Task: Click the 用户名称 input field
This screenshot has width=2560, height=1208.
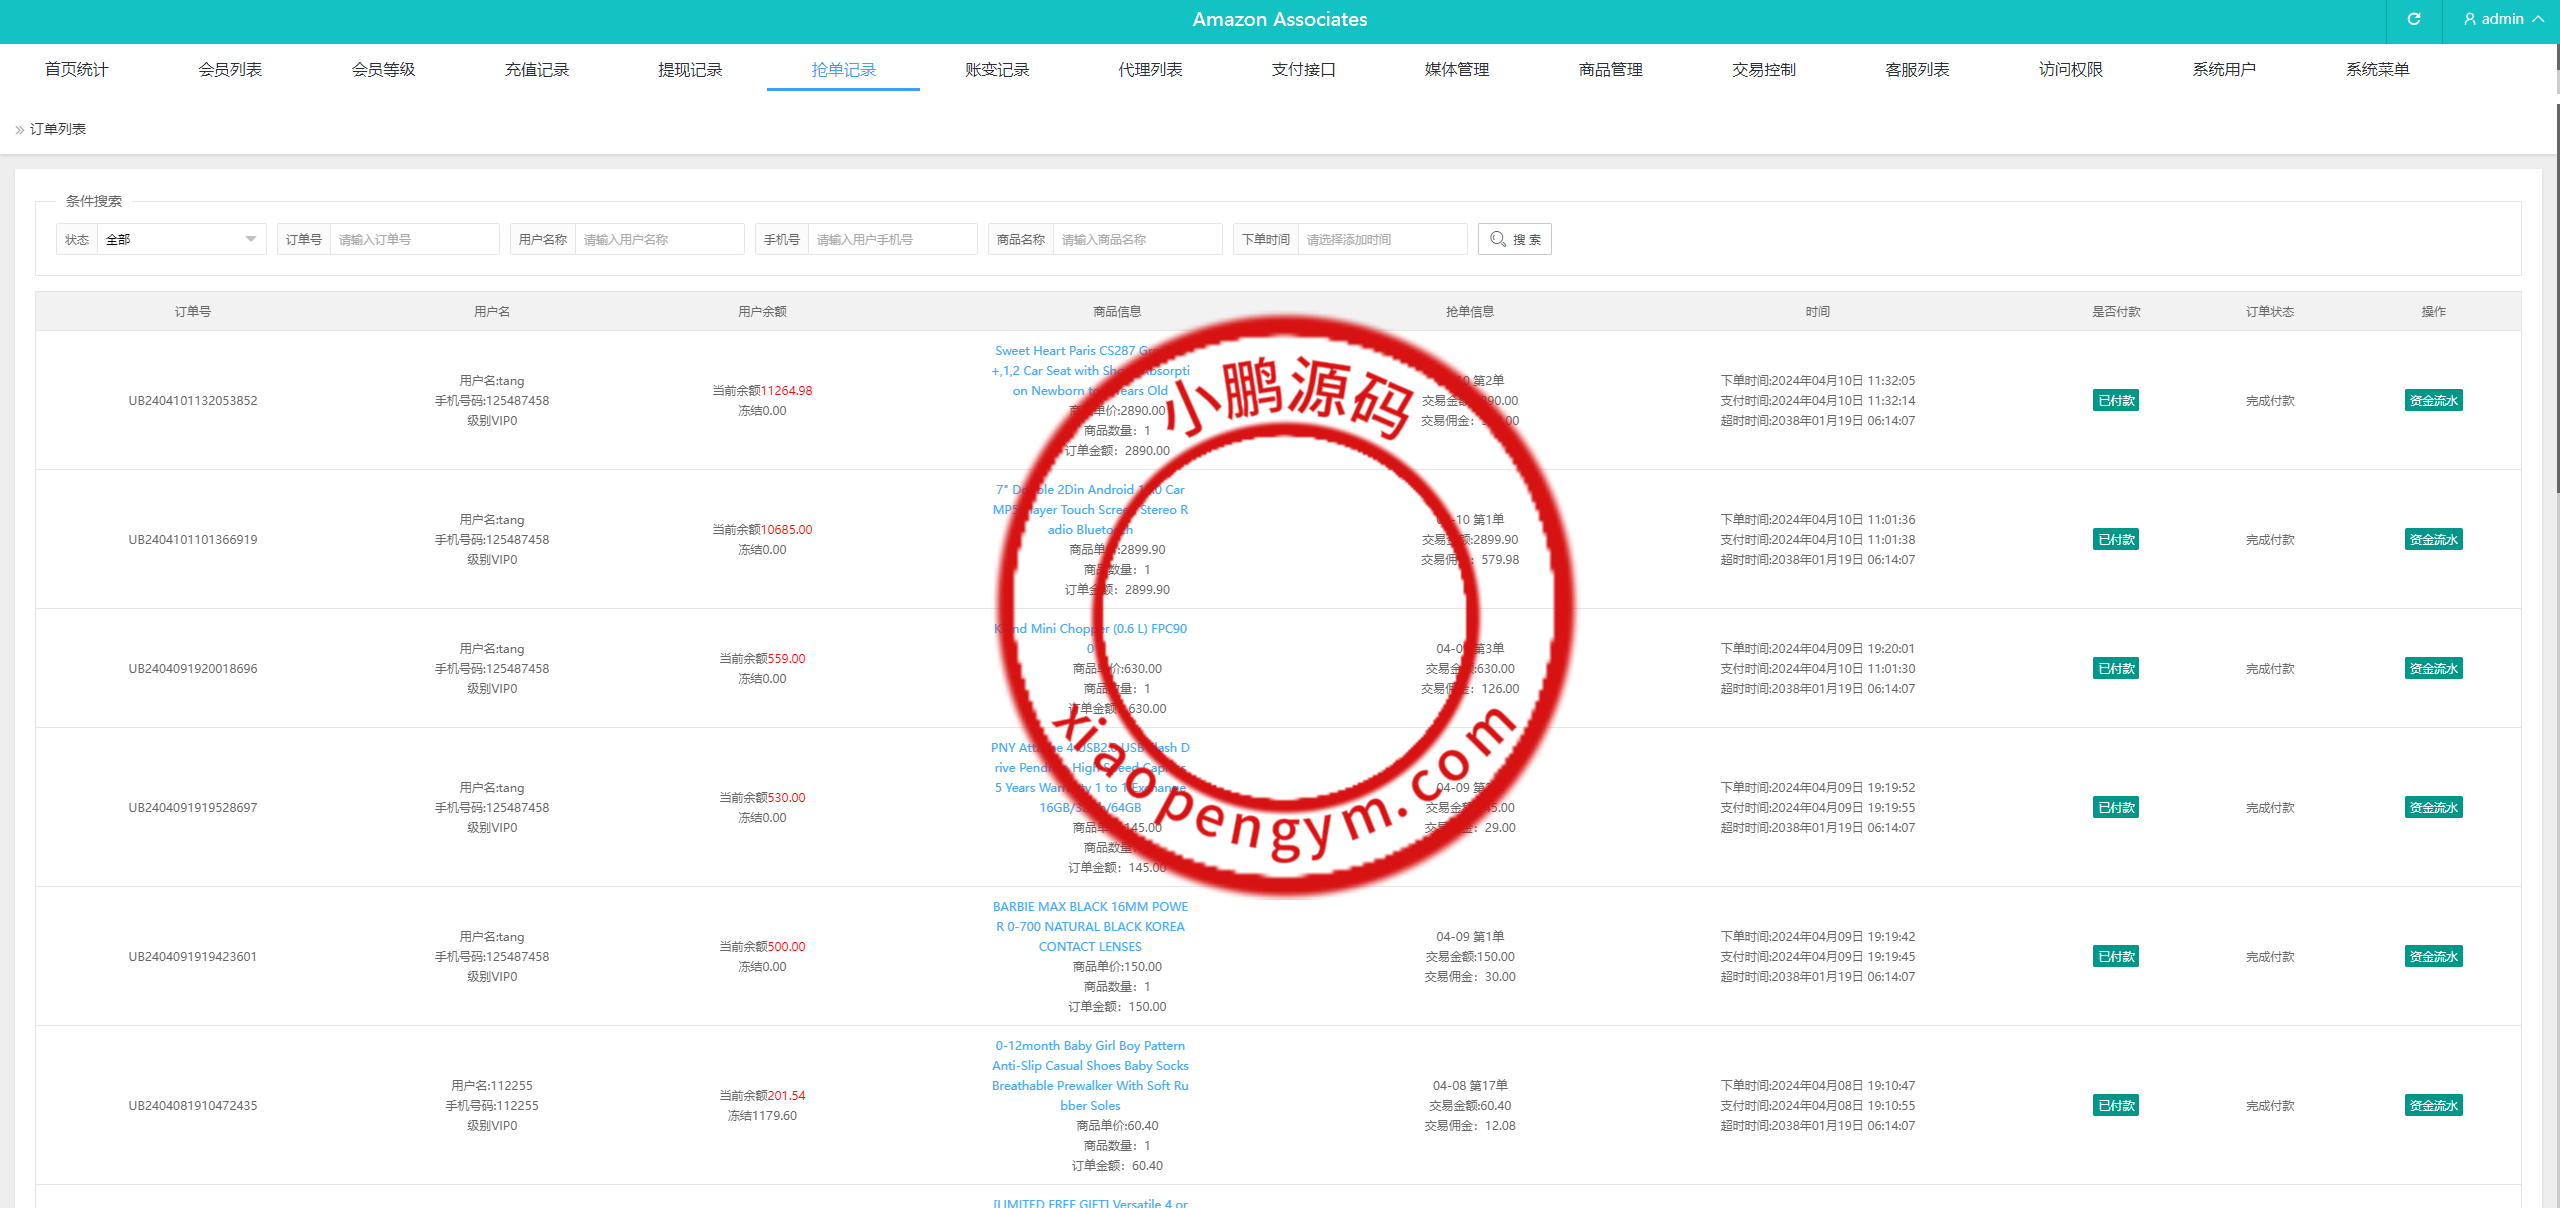Action: [658, 239]
